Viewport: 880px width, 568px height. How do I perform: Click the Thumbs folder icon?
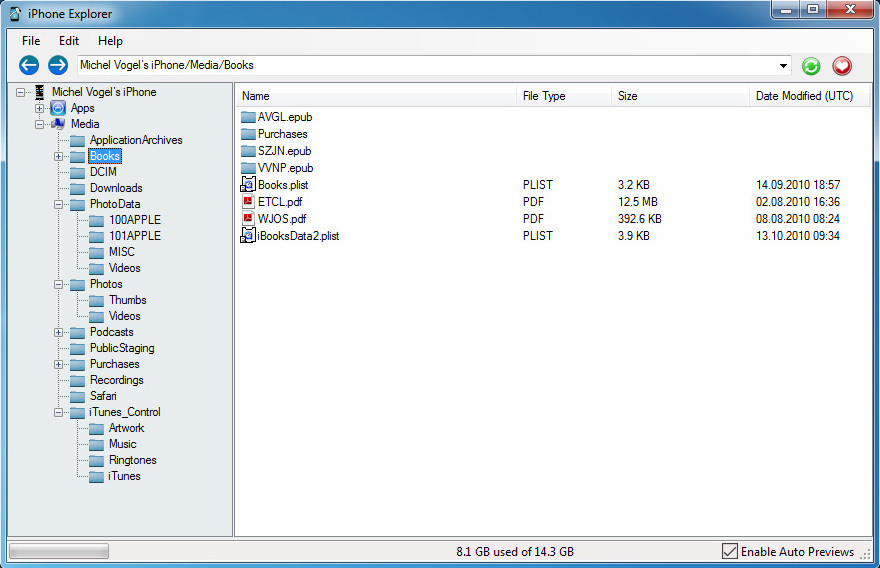tap(97, 300)
